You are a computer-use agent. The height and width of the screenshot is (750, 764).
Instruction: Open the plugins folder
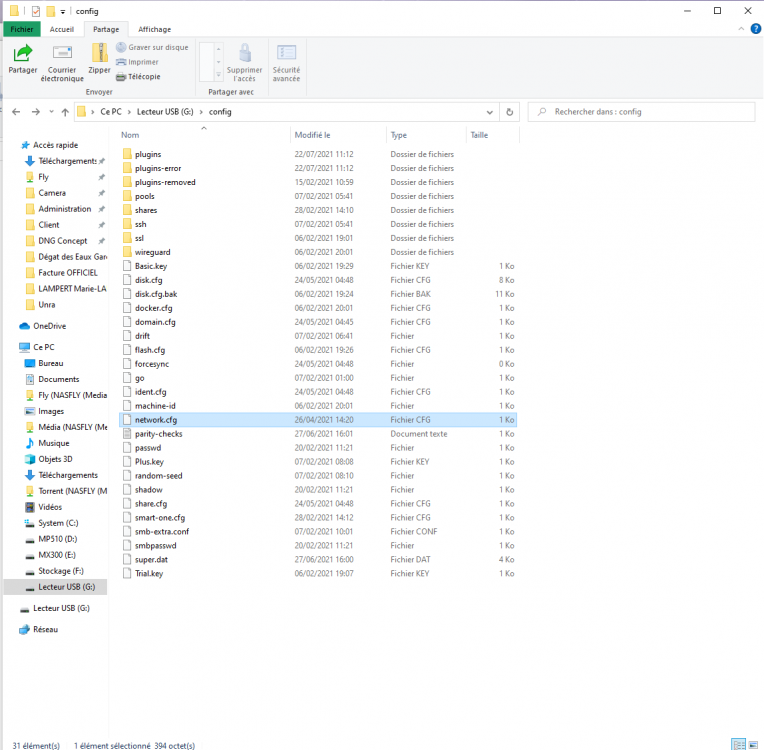(148, 154)
